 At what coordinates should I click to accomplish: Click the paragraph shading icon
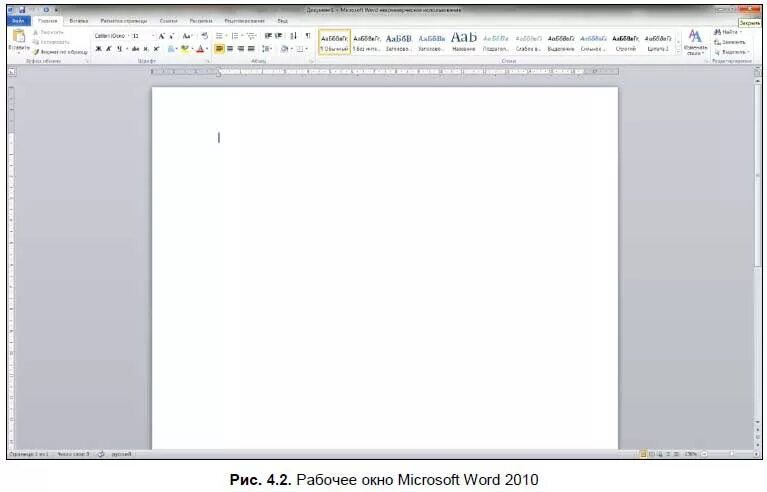[284, 49]
